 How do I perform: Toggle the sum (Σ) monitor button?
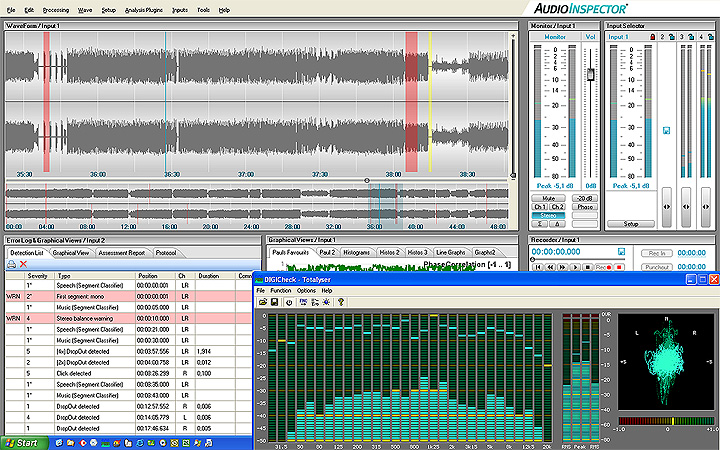tap(540, 224)
